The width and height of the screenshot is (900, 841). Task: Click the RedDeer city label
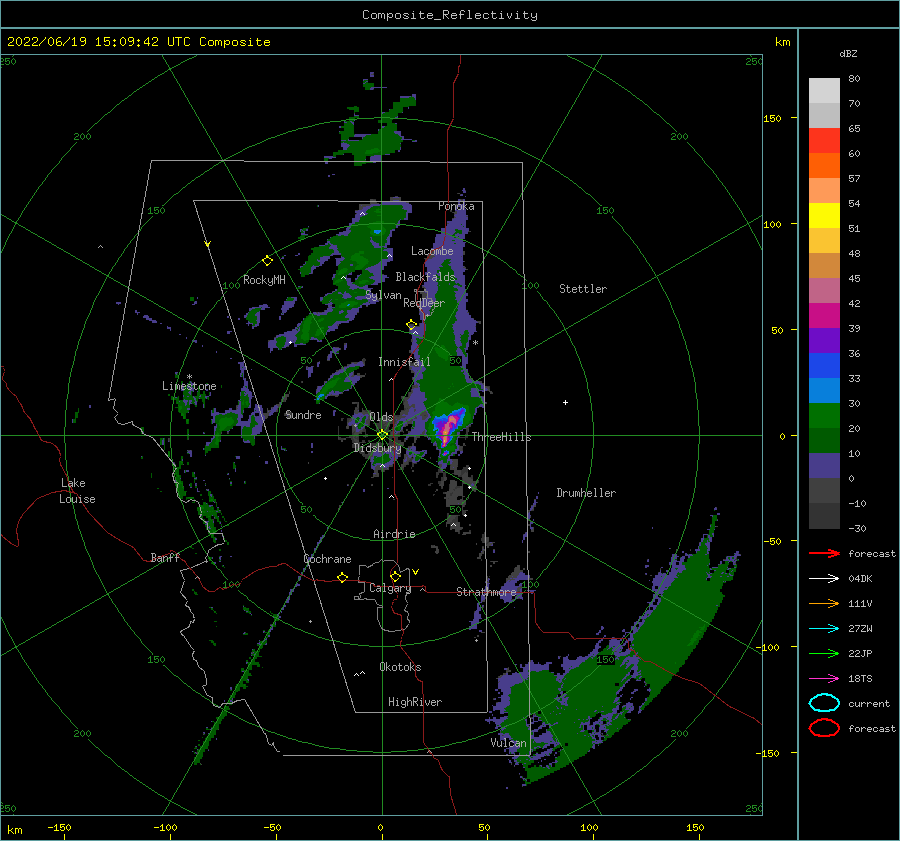(x=424, y=303)
